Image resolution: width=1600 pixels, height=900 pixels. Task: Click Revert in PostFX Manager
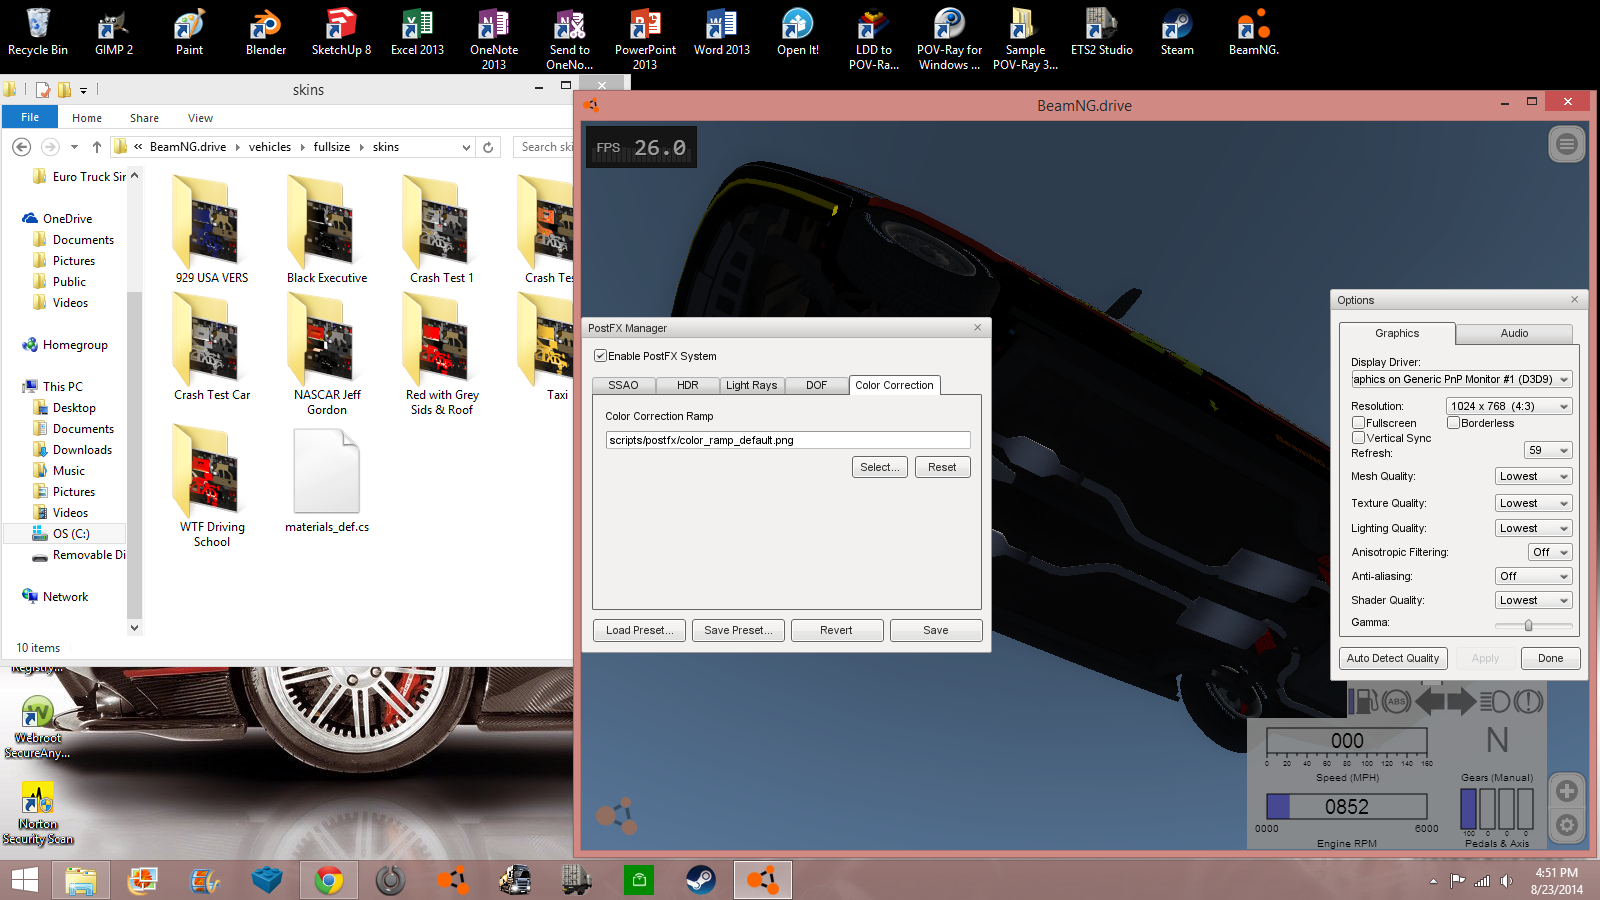pos(837,630)
